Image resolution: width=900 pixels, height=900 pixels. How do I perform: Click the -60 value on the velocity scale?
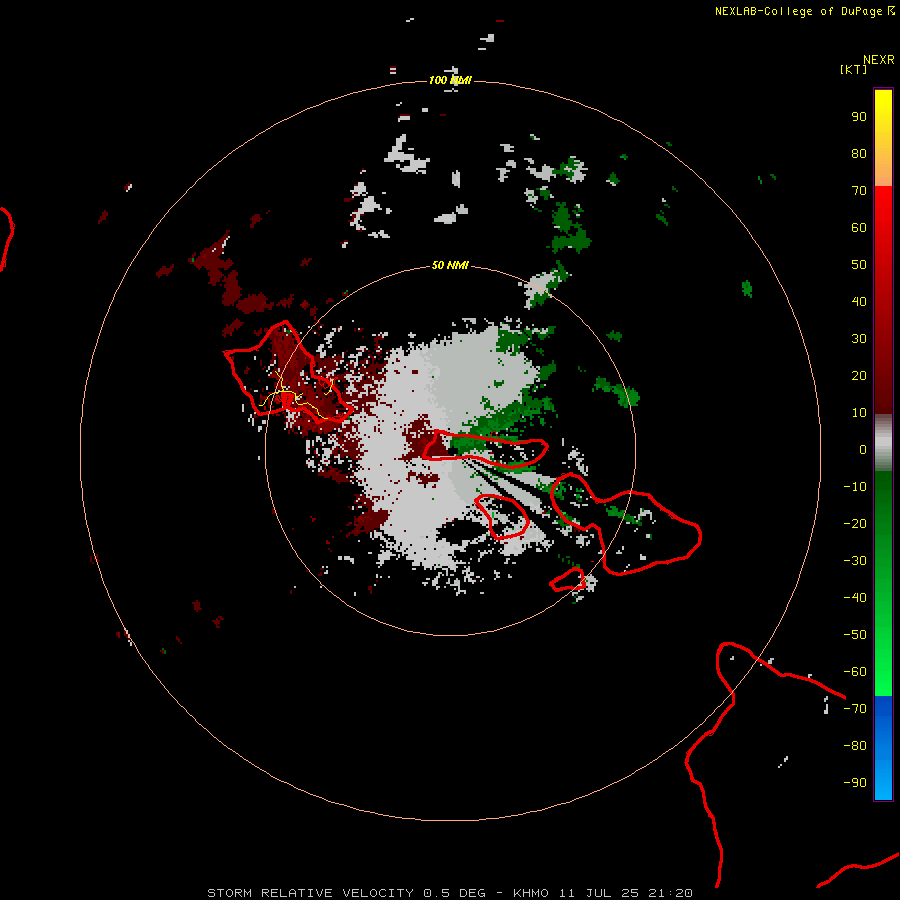(x=855, y=672)
